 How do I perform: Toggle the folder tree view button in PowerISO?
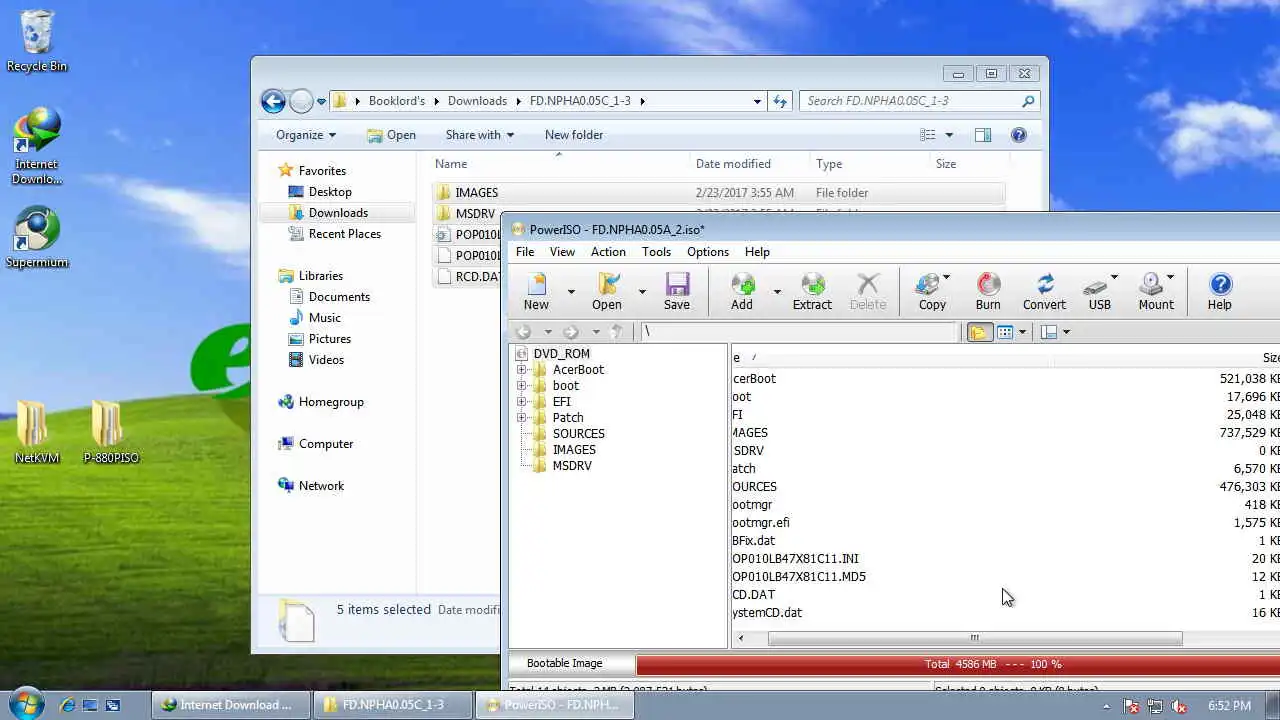[x=980, y=332]
